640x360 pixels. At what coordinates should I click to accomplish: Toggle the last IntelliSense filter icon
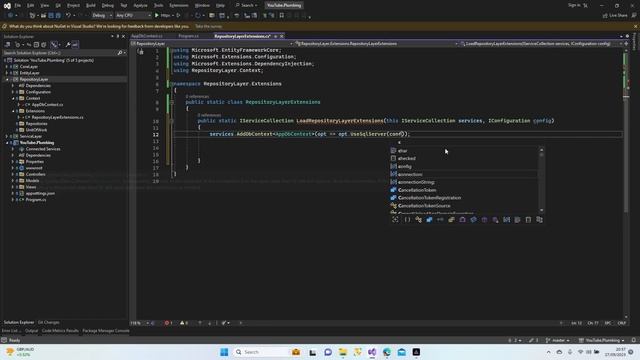tap(539, 220)
